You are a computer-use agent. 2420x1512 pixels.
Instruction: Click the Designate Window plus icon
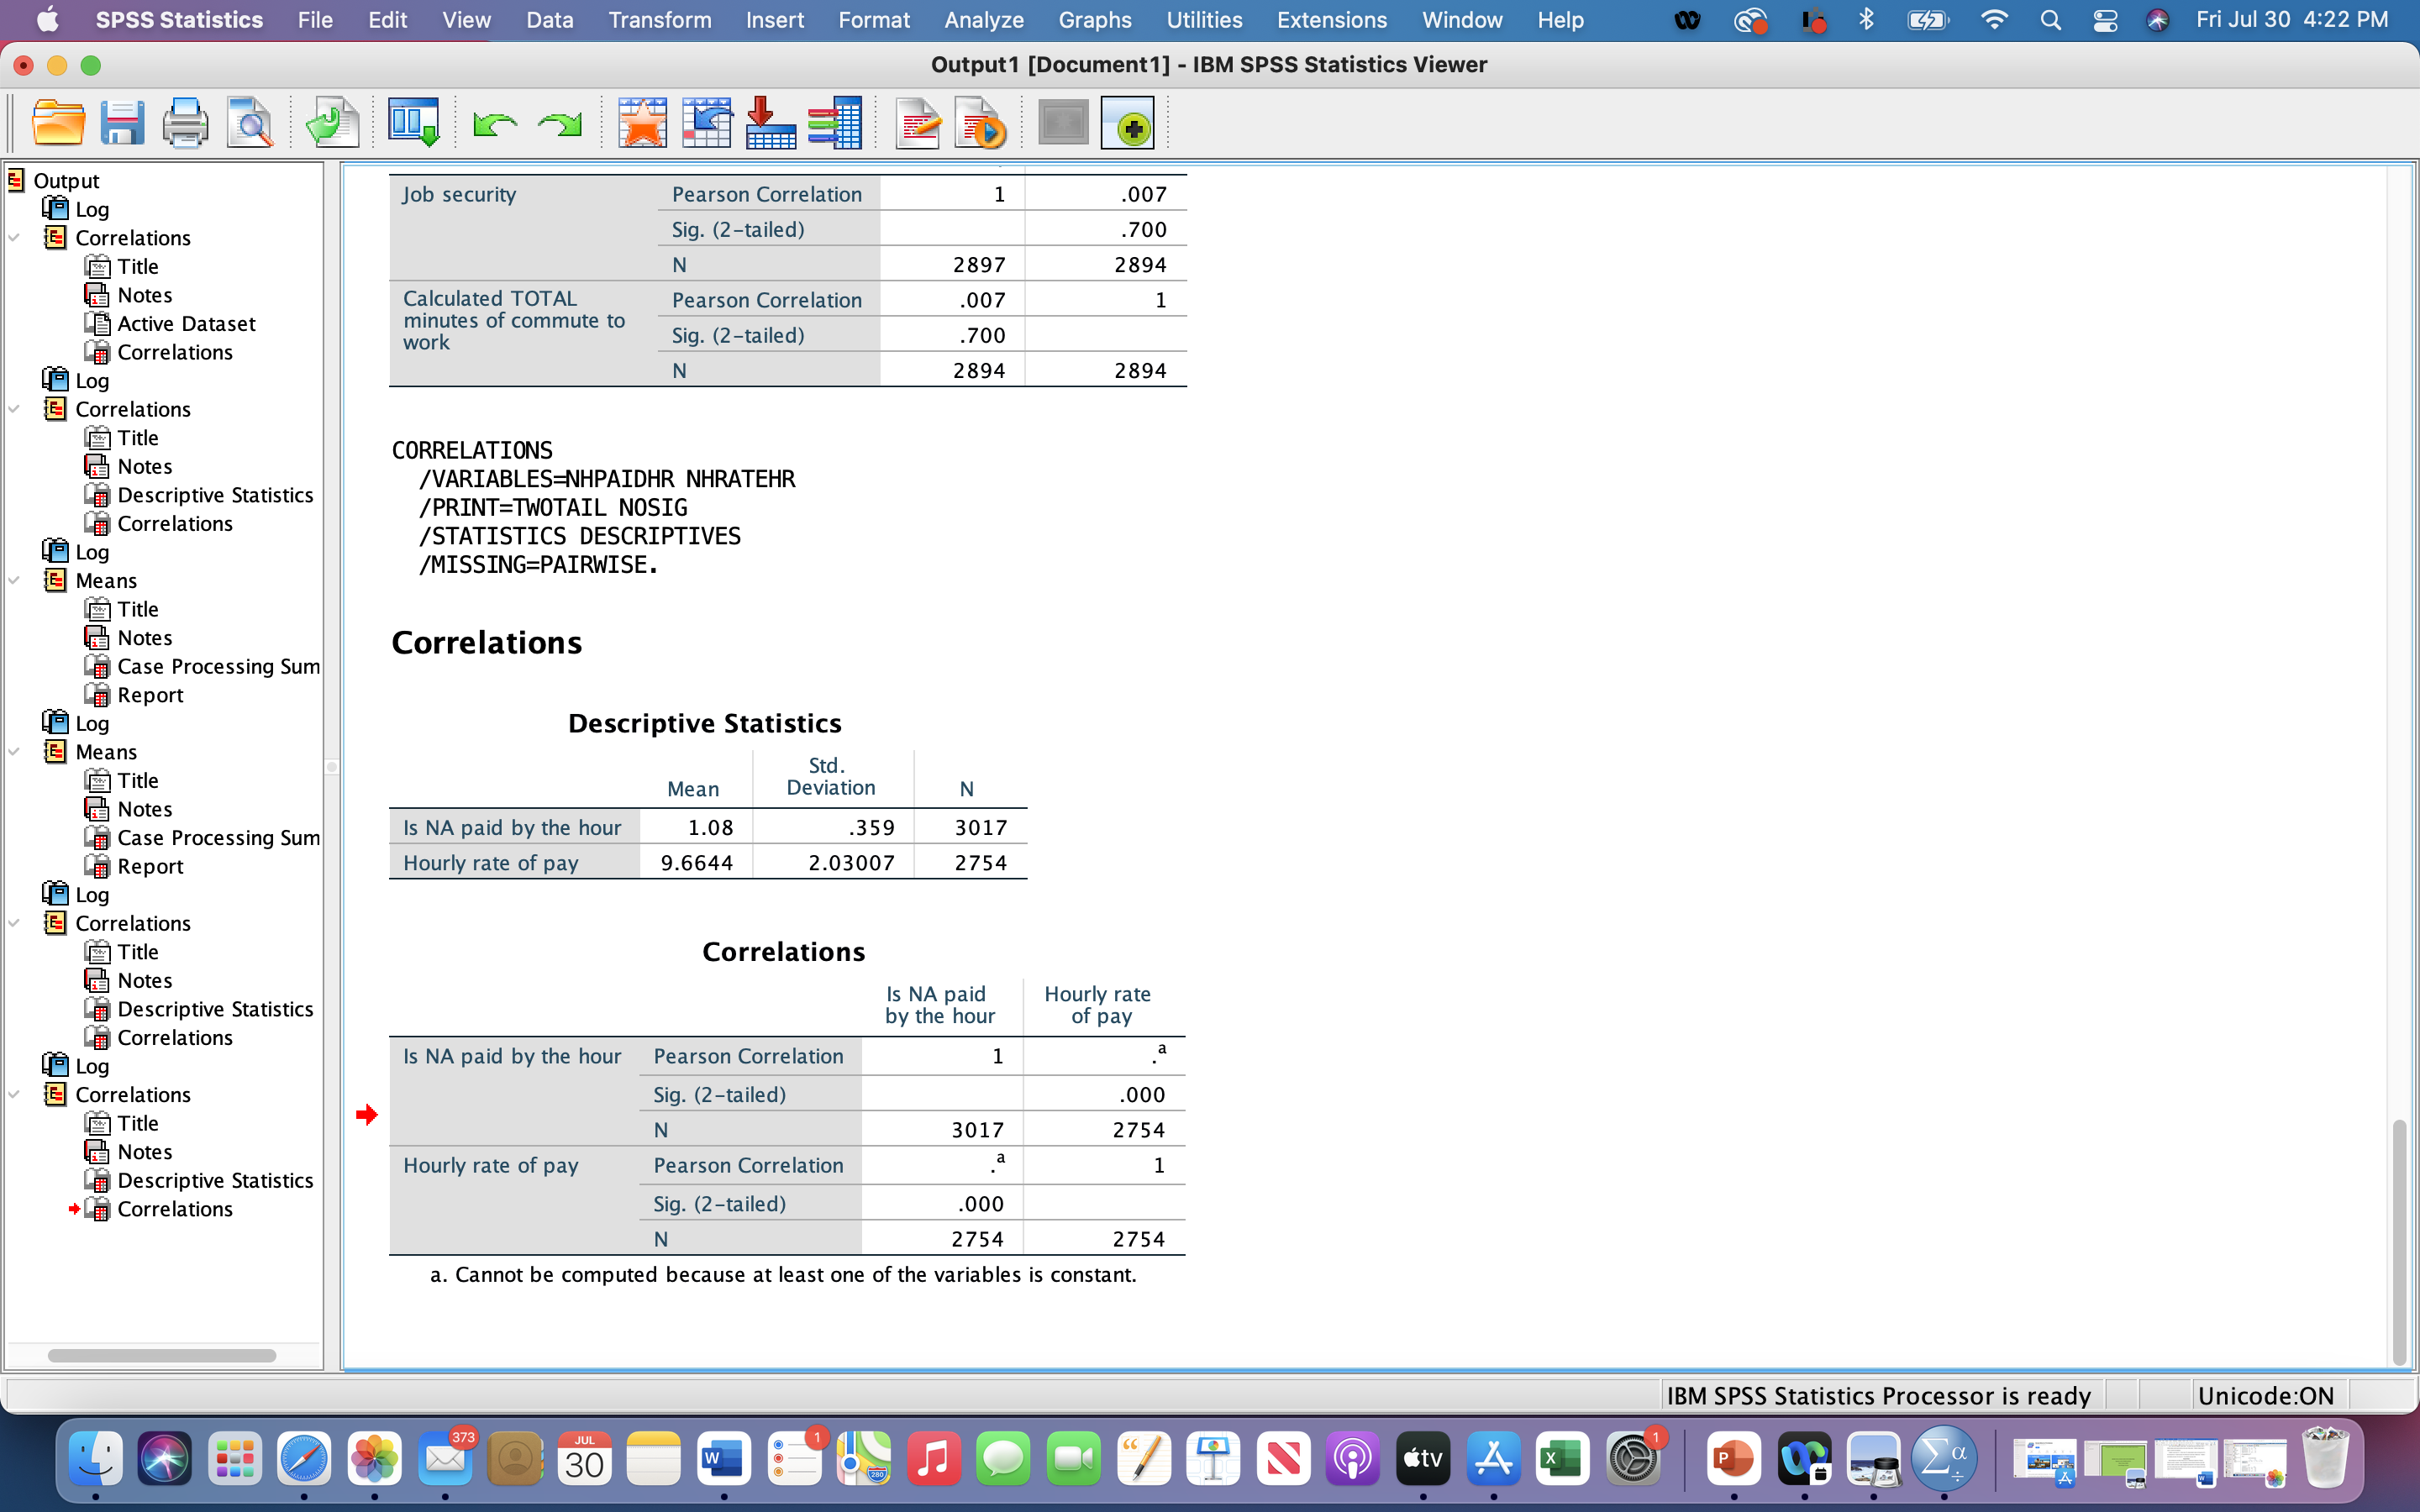(1128, 124)
